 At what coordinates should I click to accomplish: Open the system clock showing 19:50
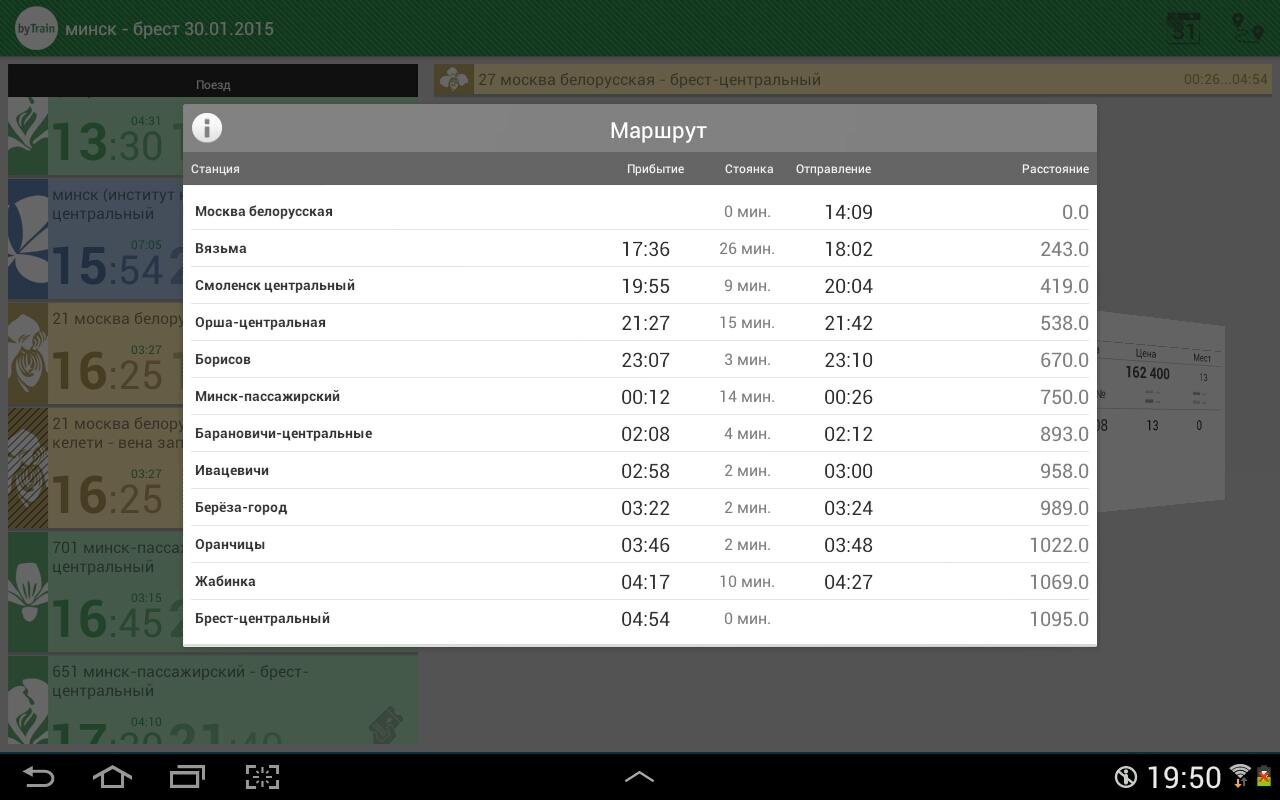pos(1183,777)
